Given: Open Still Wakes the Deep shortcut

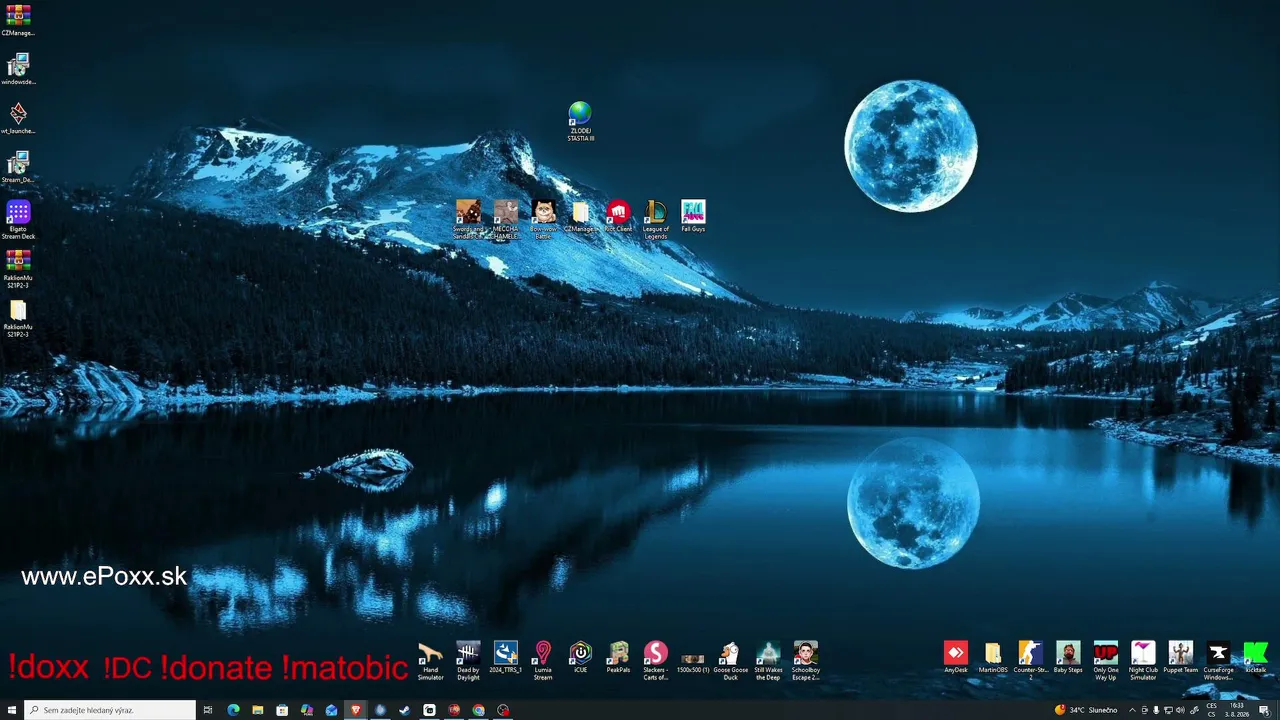Looking at the screenshot, I should pyautogui.click(x=768, y=660).
